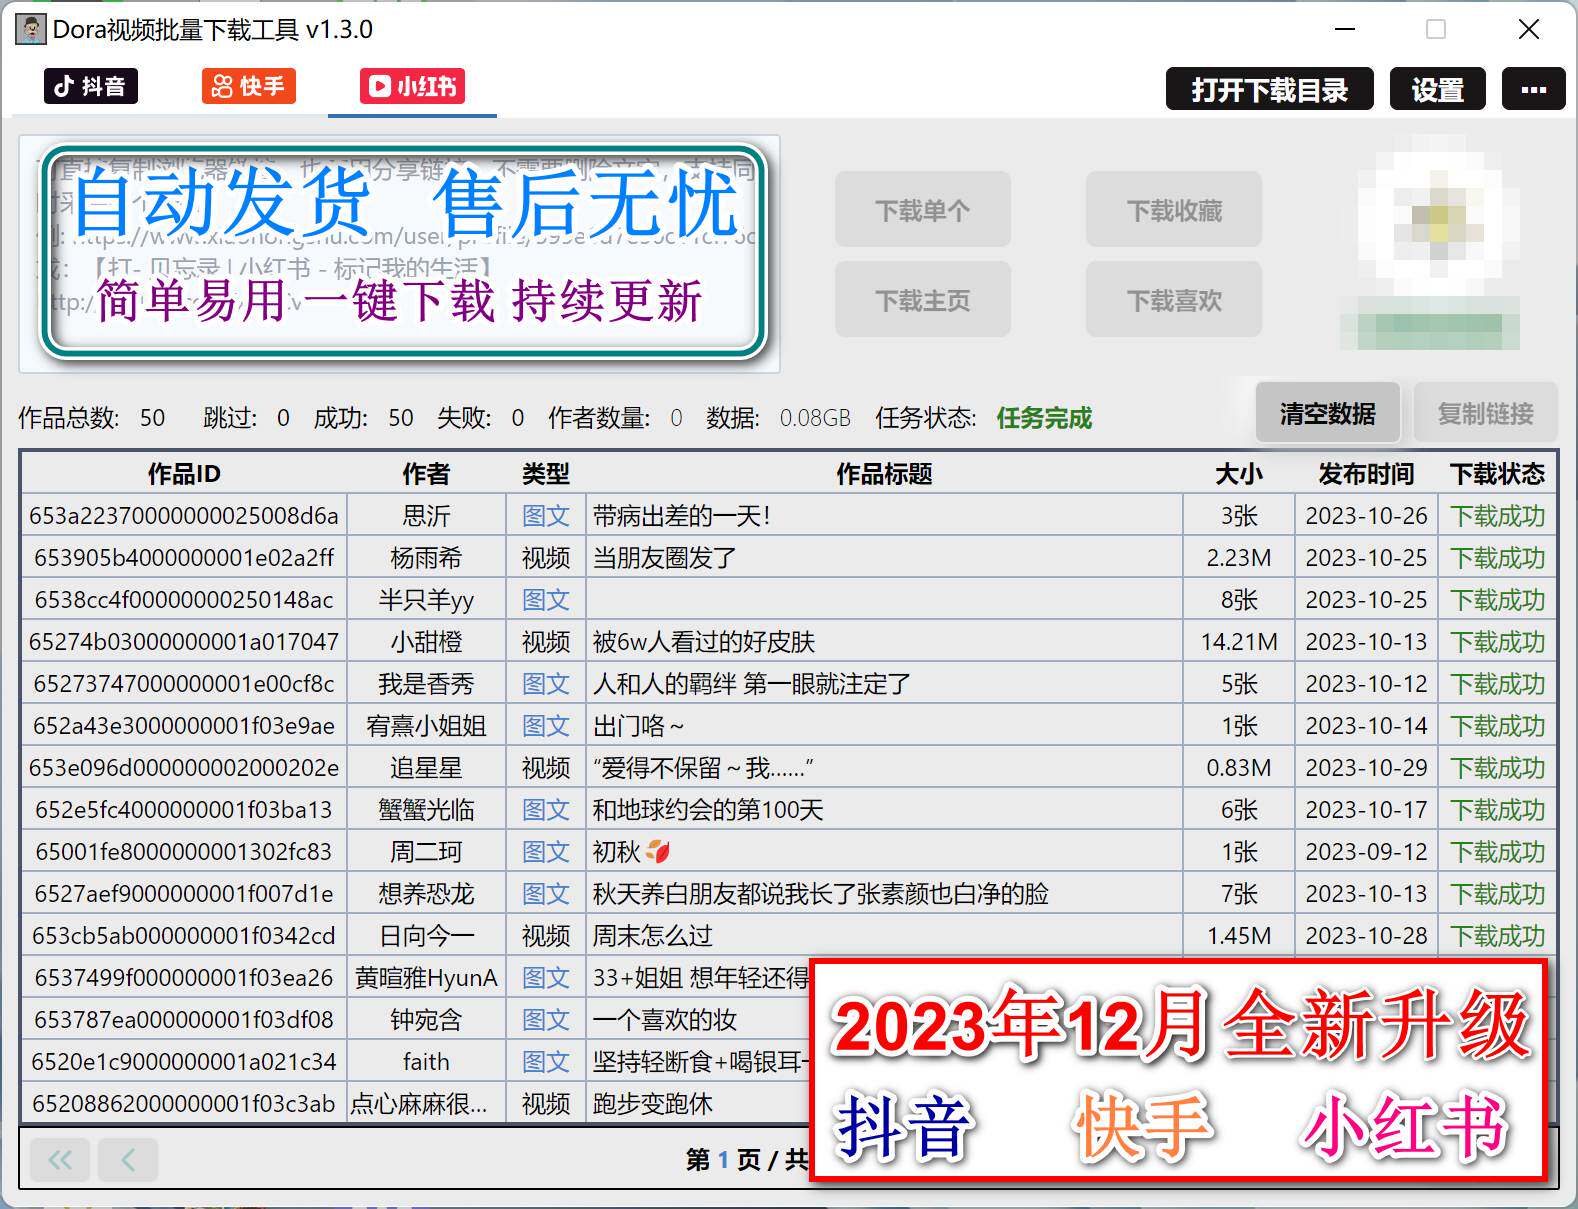Click title 被6w人看过的好皮肤
Screen dimensions: 1578x1209
click(x=704, y=642)
